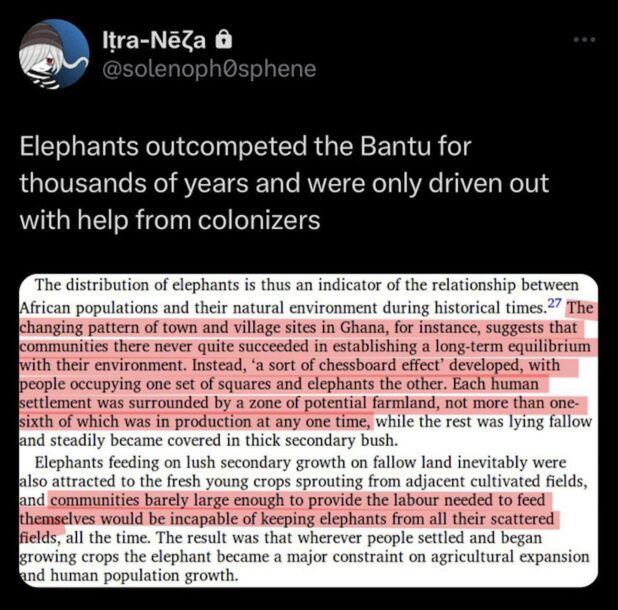Image resolution: width=618 pixels, height=610 pixels.
Task: Click the user's avatar profile picture
Action: (54, 53)
